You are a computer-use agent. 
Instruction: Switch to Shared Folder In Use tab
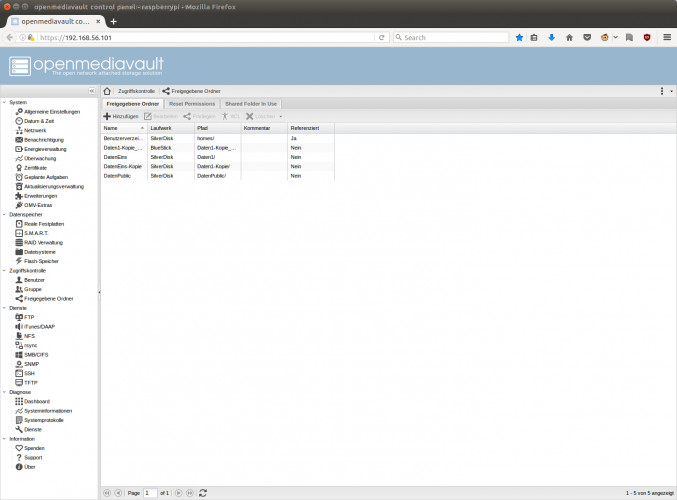[x=251, y=104]
